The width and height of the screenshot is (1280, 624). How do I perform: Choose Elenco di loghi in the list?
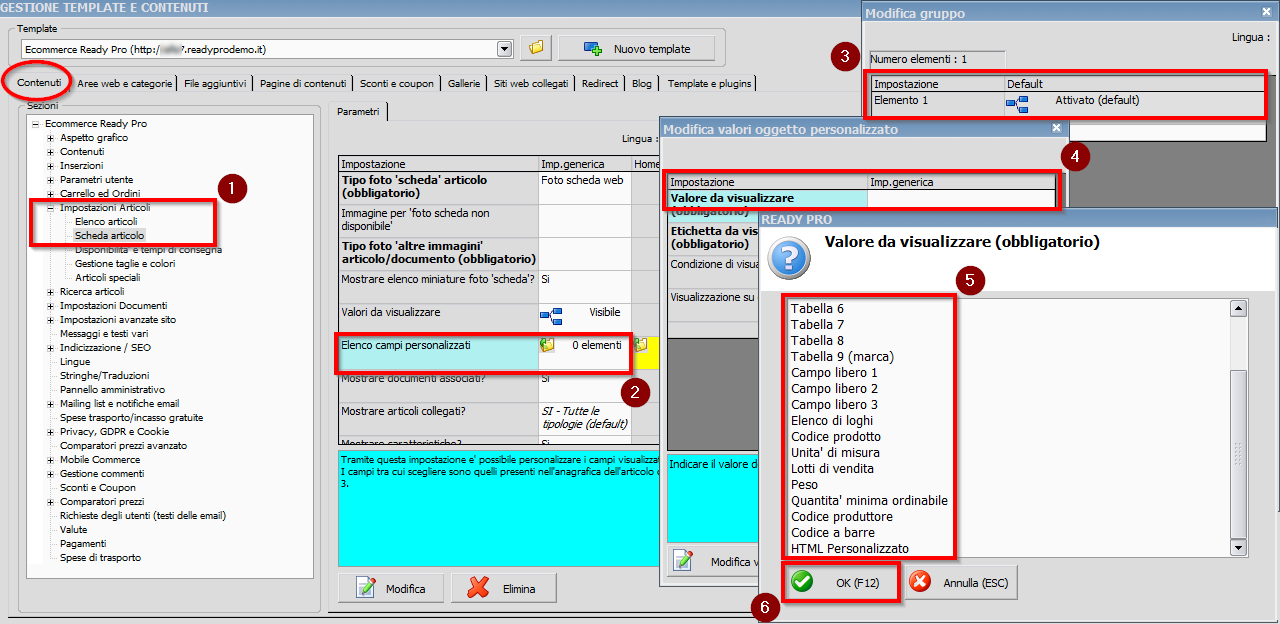click(831, 421)
